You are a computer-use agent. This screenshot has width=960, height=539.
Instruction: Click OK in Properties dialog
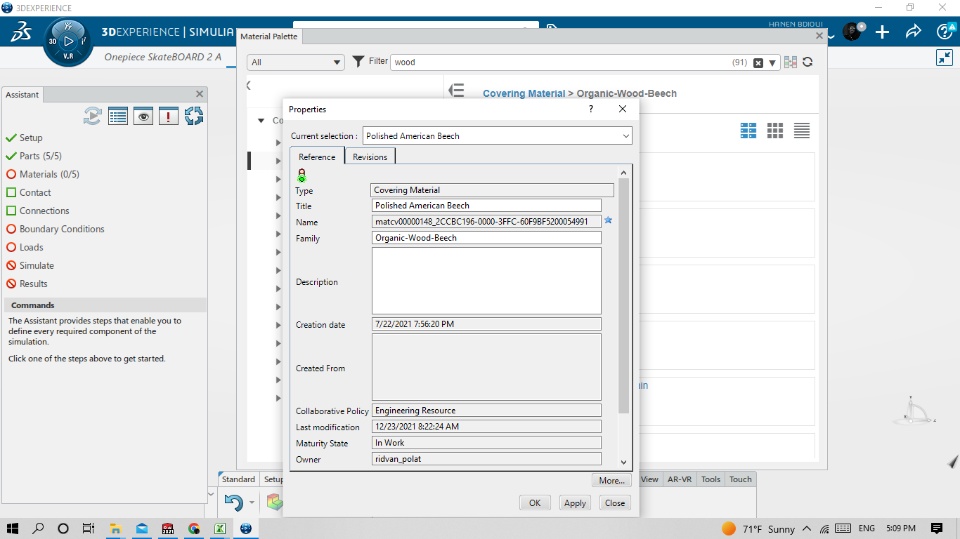[534, 503]
